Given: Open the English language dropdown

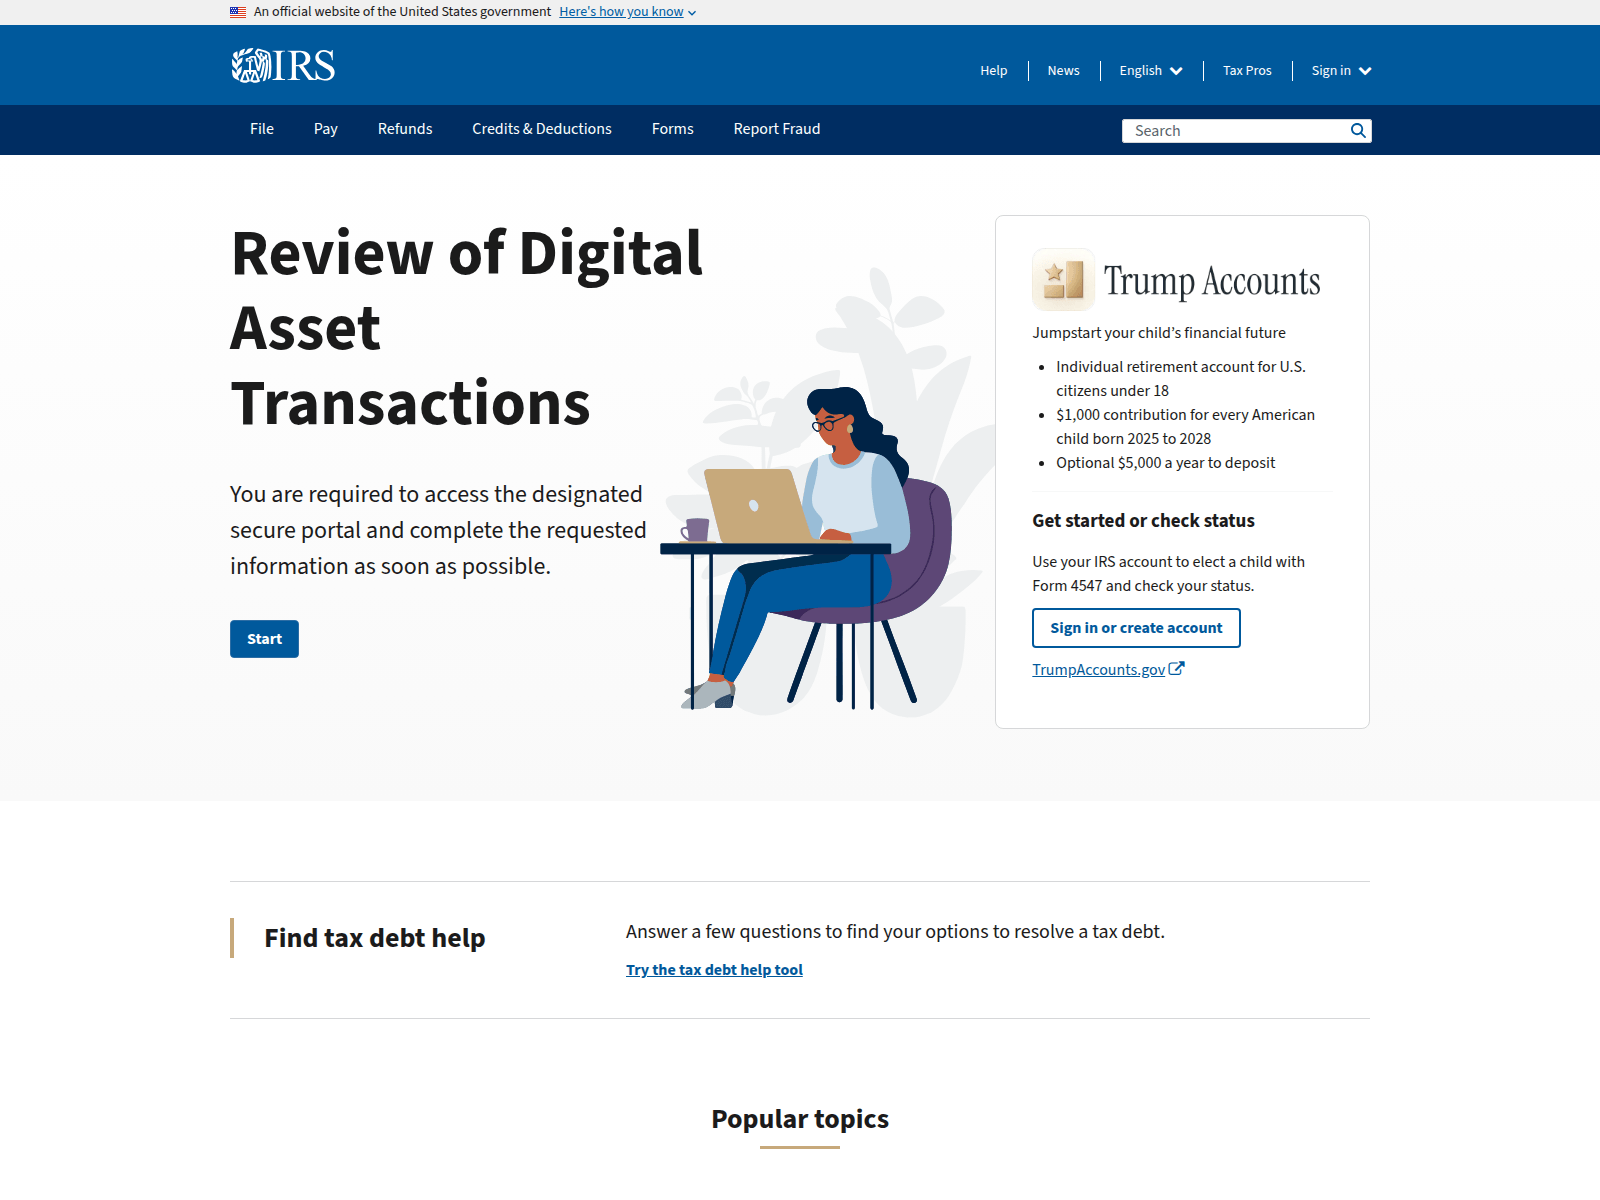Looking at the screenshot, I should tap(1151, 71).
